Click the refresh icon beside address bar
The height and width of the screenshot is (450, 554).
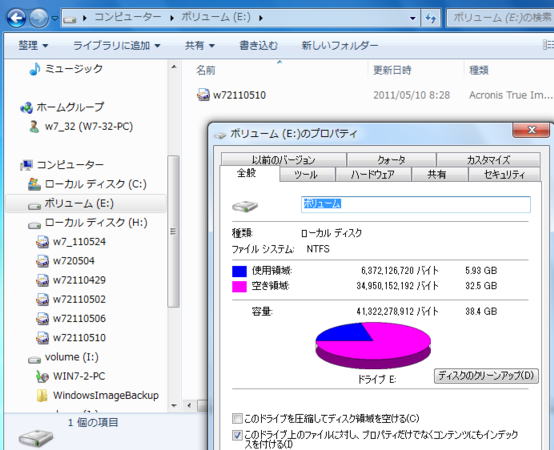[x=430, y=18]
